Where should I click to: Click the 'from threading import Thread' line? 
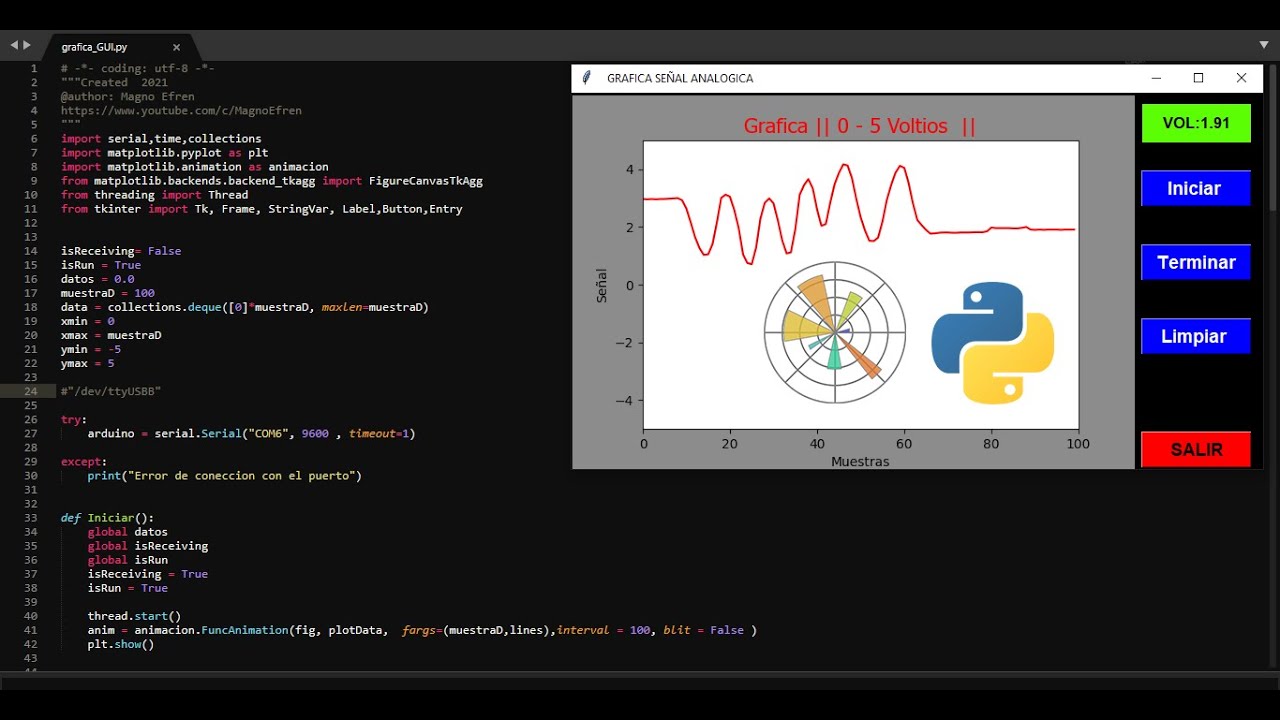154,195
